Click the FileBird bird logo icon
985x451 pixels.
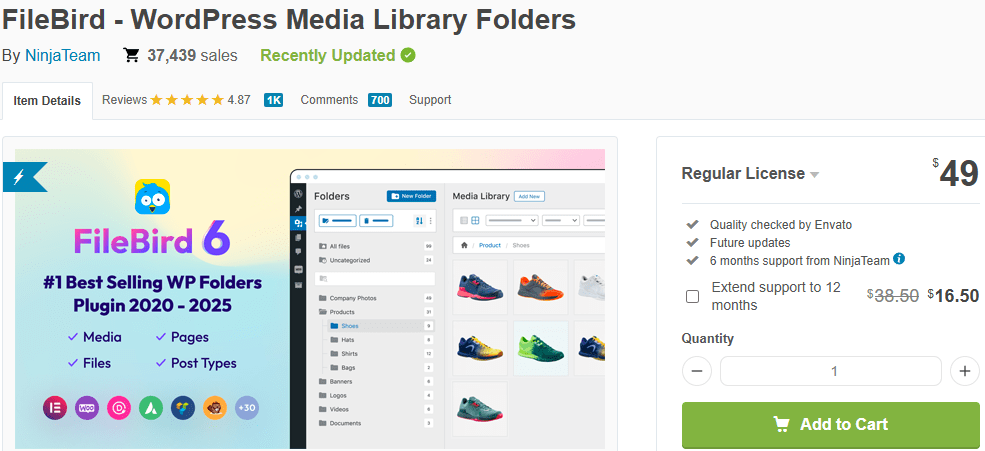(x=153, y=196)
